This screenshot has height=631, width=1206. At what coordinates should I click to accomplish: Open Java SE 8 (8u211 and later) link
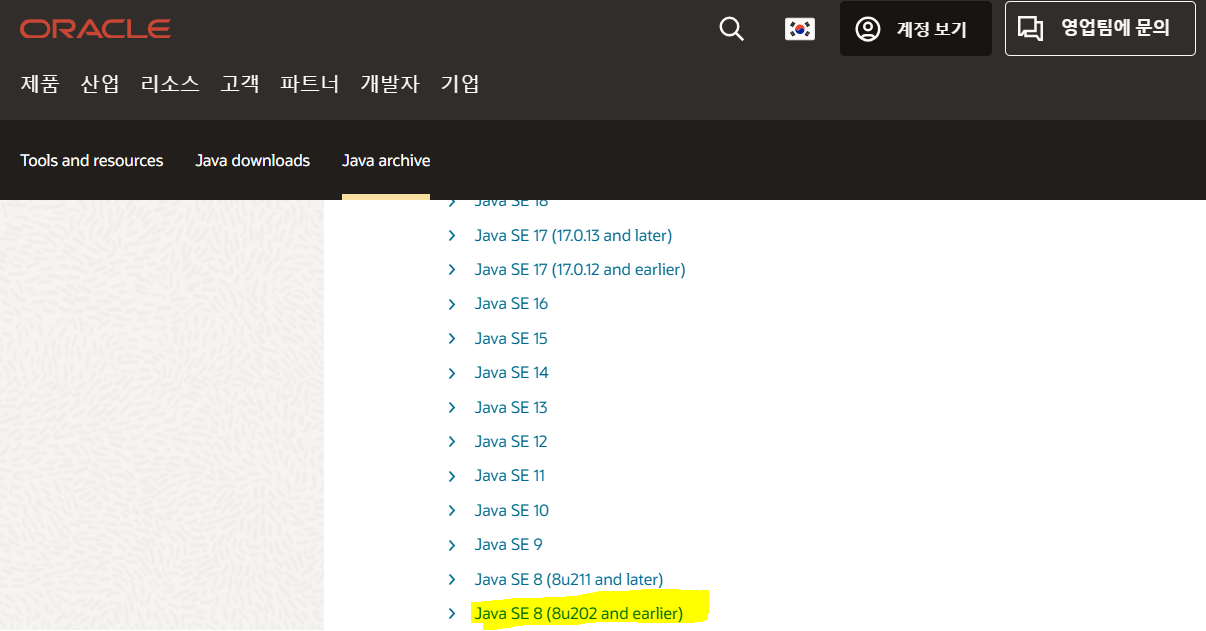tap(569, 579)
